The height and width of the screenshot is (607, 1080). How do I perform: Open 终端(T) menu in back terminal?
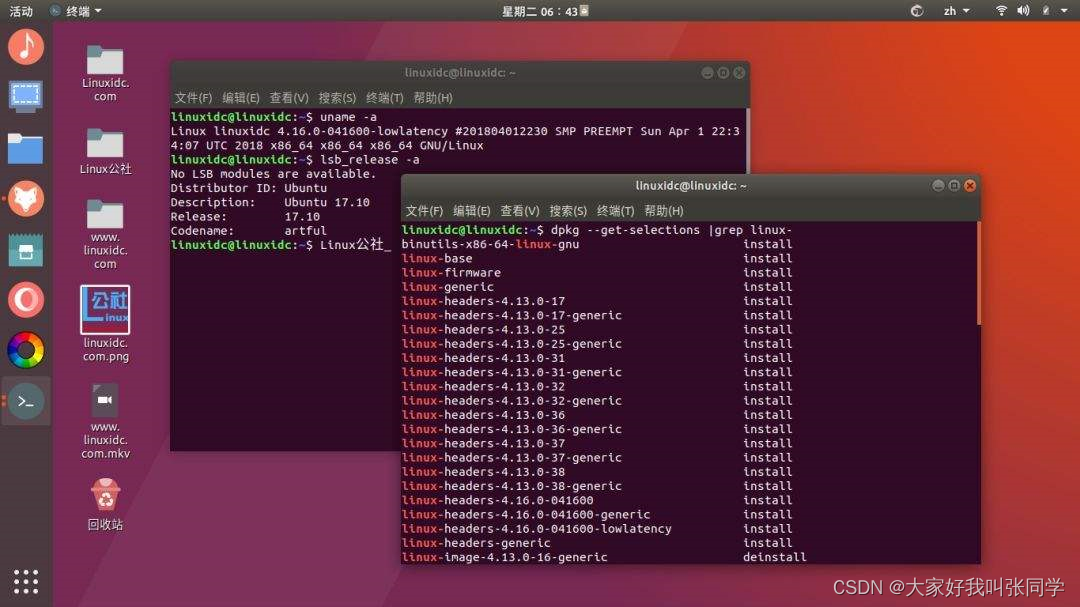coord(384,98)
